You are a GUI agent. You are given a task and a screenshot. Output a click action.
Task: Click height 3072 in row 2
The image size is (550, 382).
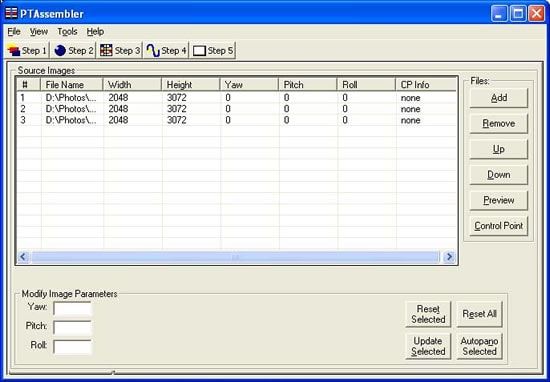[177, 109]
